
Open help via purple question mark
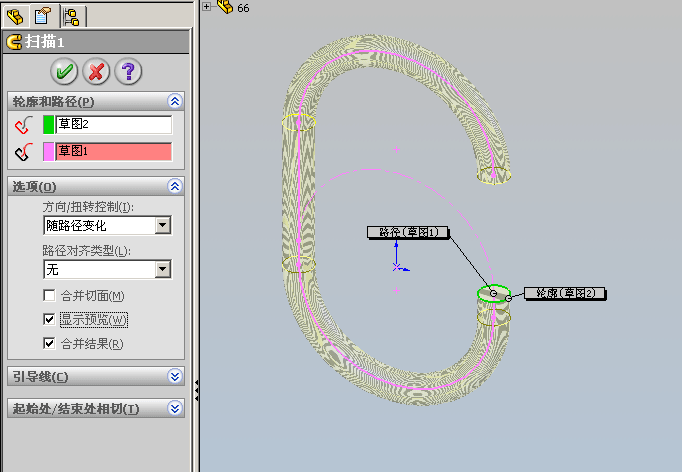click(128, 71)
